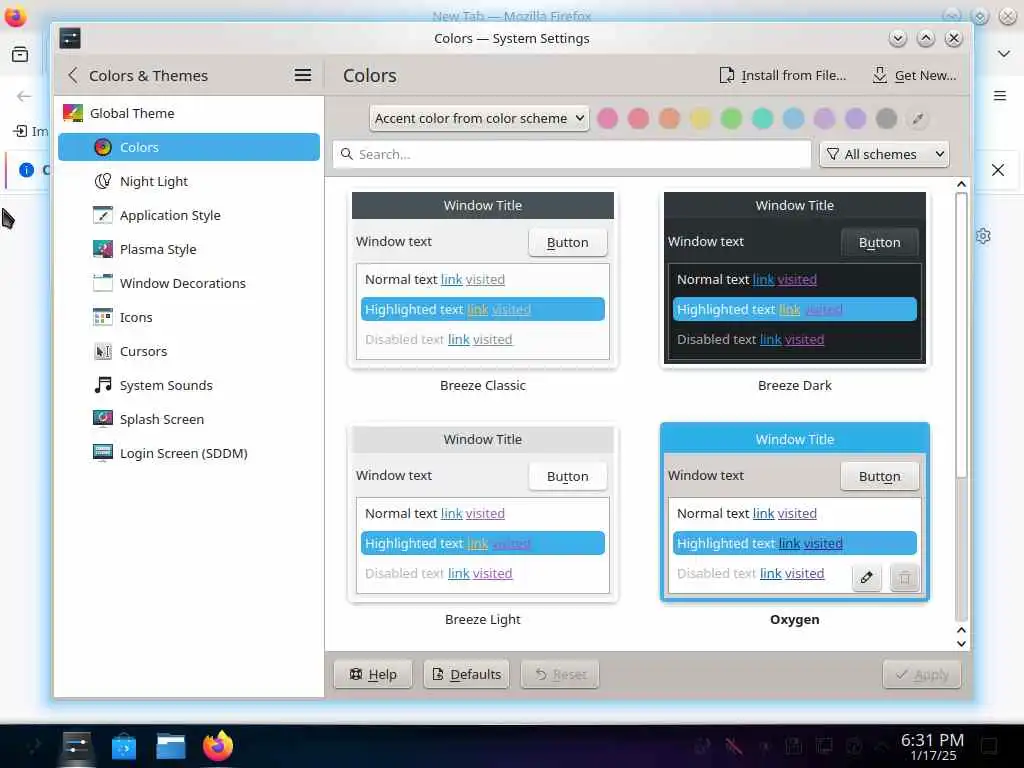Open the Firefox View icon

pos(20,54)
